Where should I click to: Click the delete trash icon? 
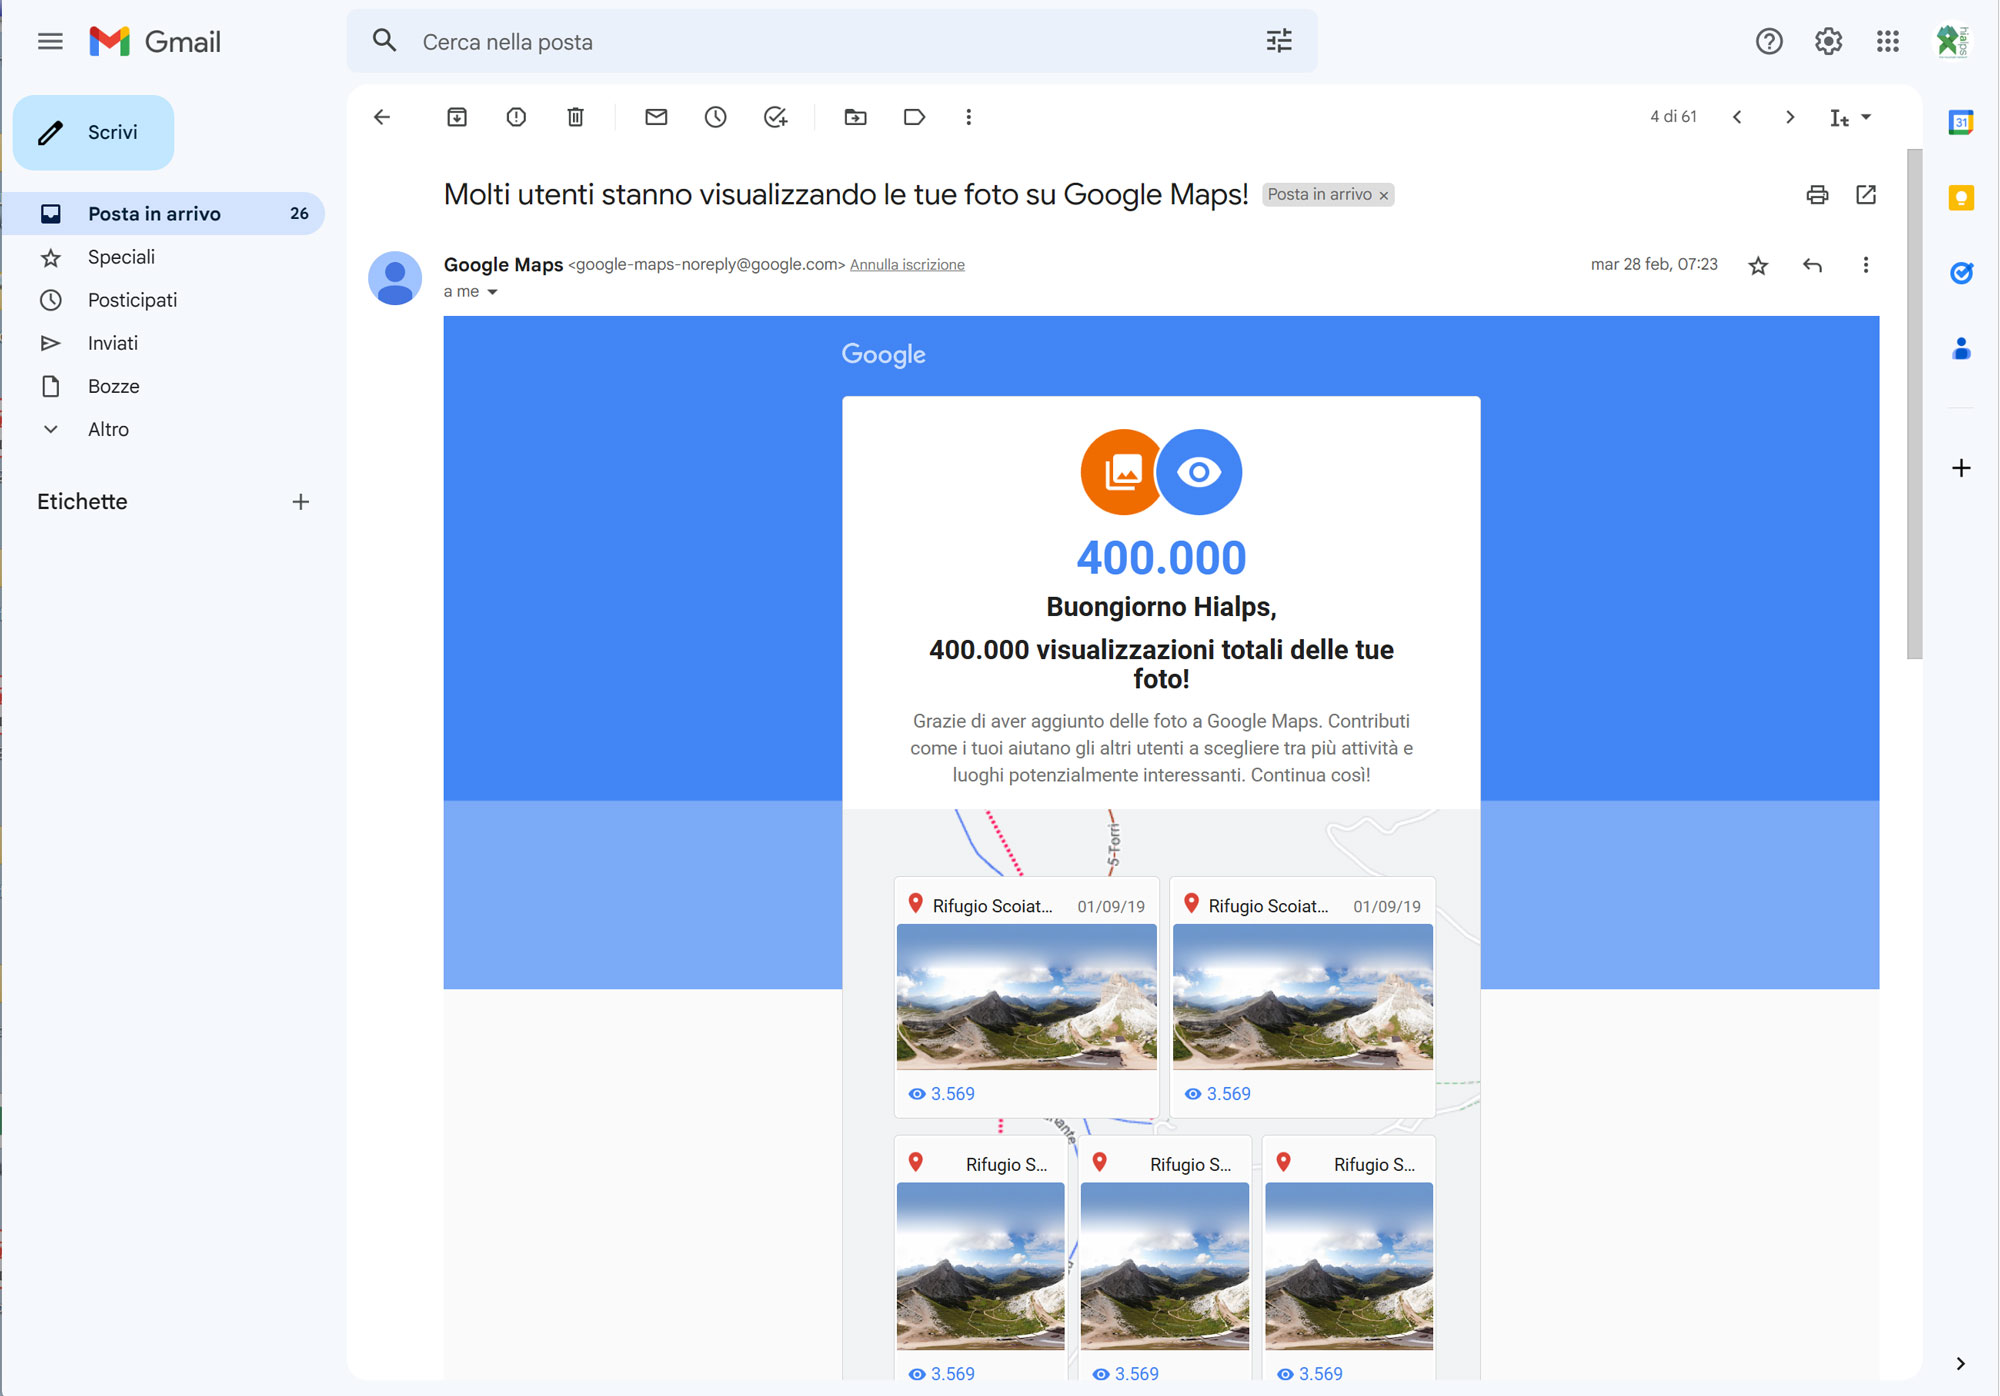click(574, 117)
